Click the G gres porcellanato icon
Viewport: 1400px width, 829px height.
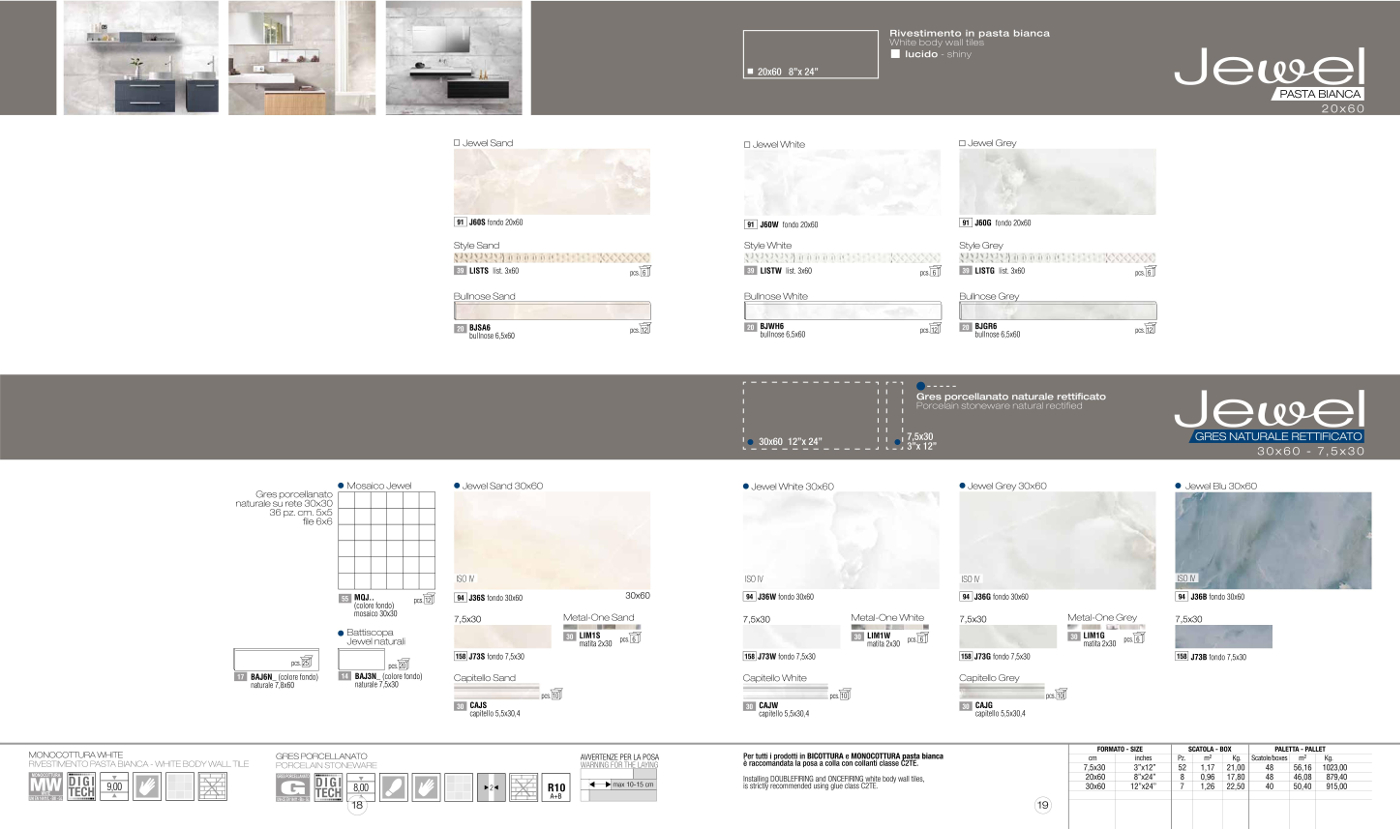[292, 786]
